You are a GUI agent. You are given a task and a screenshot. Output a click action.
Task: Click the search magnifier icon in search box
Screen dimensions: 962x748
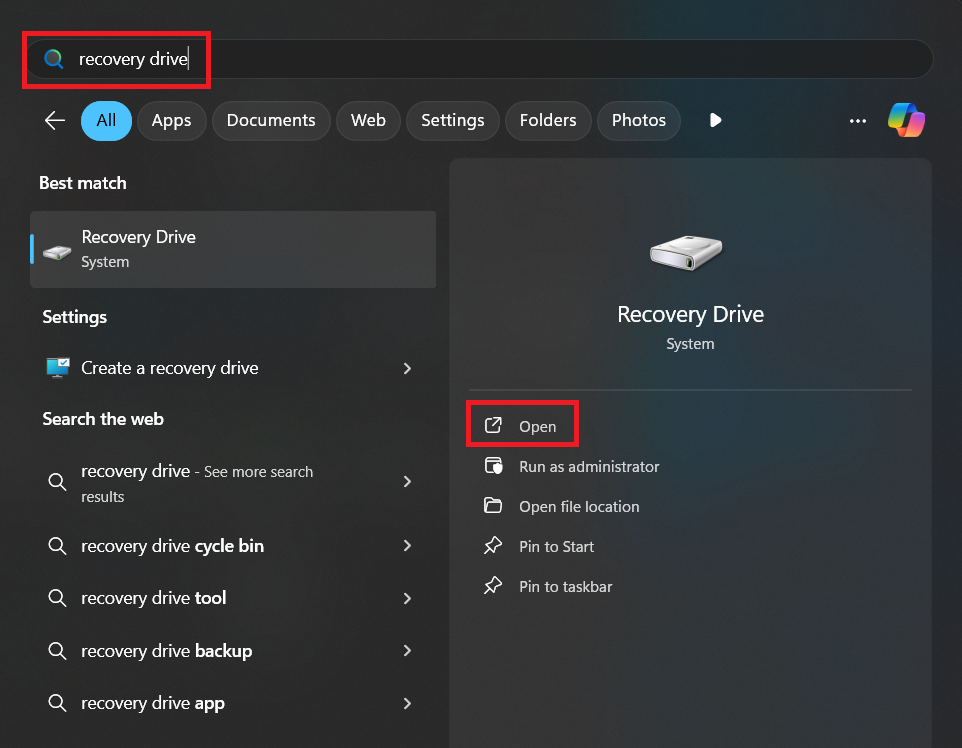tap(54, 59)
